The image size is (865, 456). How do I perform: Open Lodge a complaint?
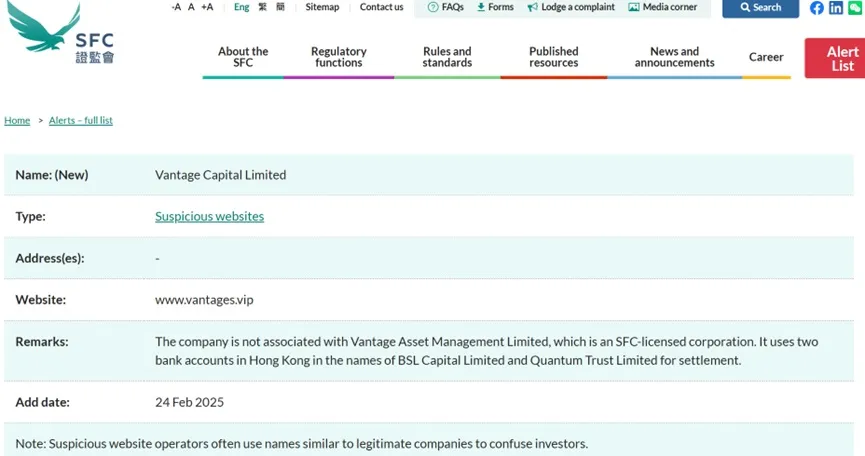tap(571, 7)
